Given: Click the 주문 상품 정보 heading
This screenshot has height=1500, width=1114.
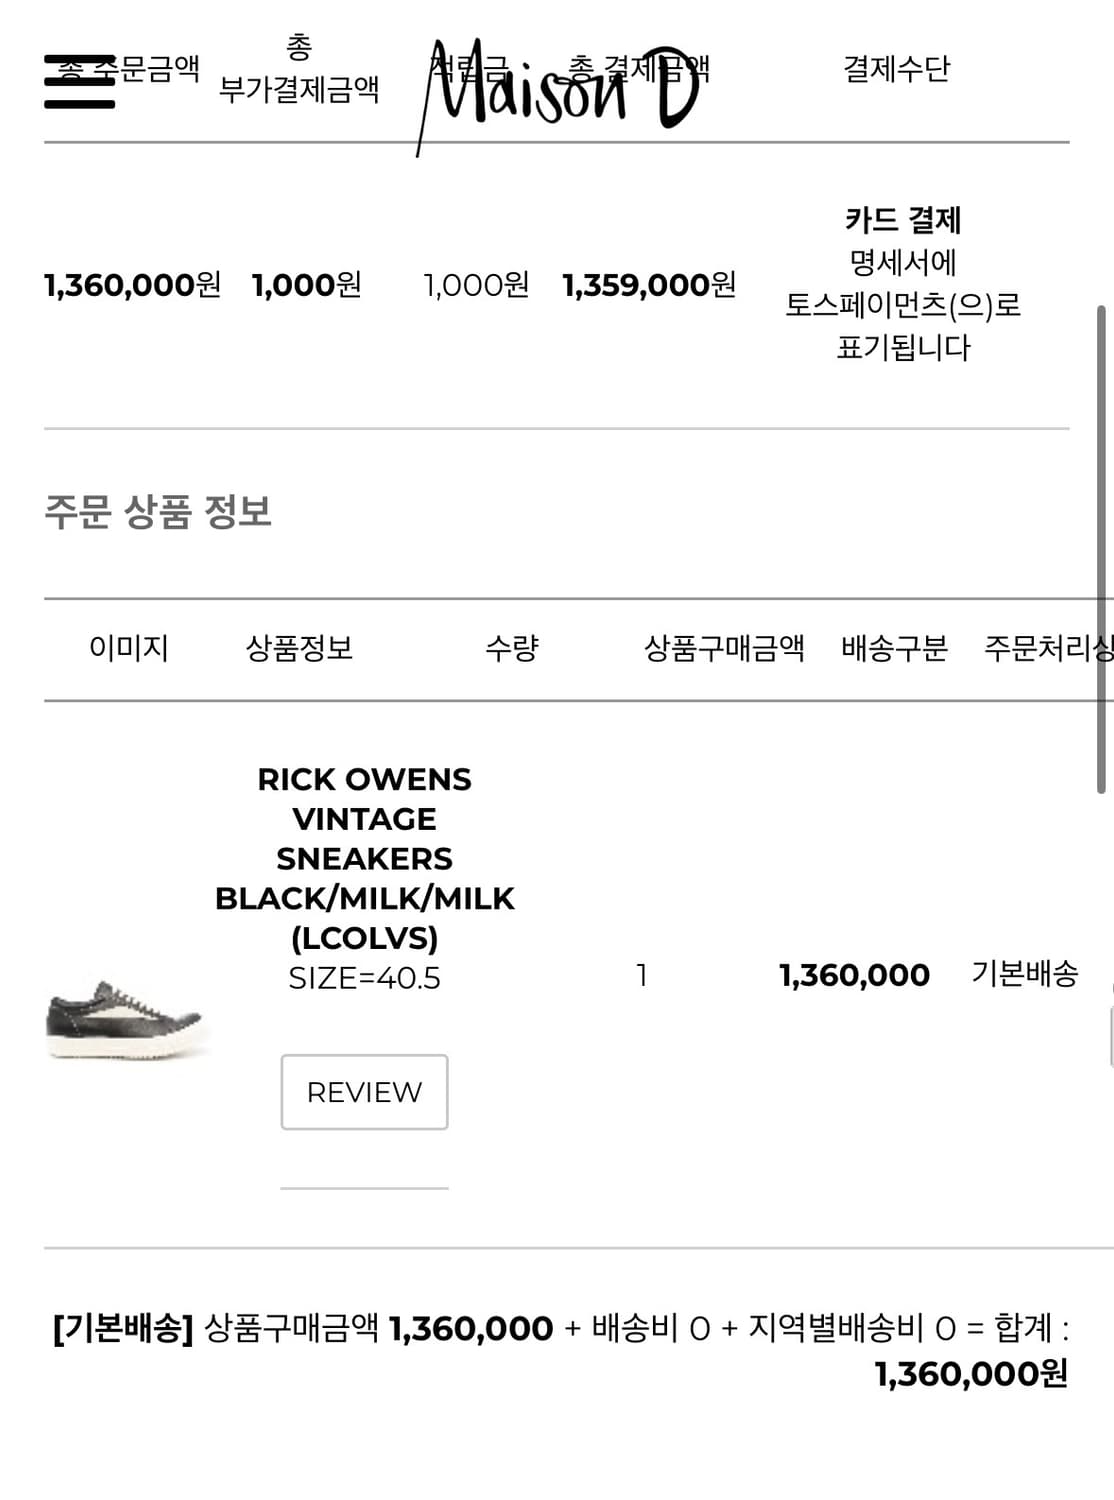Looking at the screenshot, I should [x=158, y=511].
